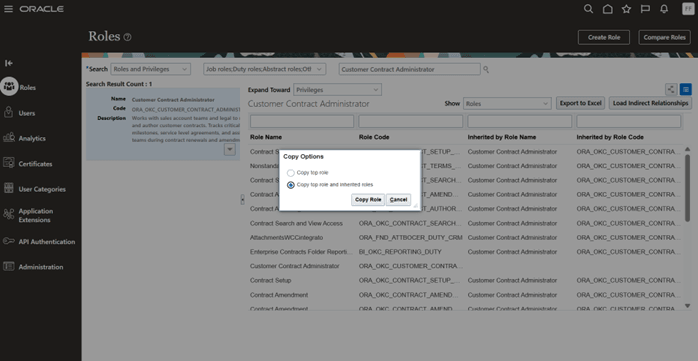Click the Application Extensions sidebar icon
Image resolution: width=698 pixels, height=361 pixels.
click(x=8, y=215)
